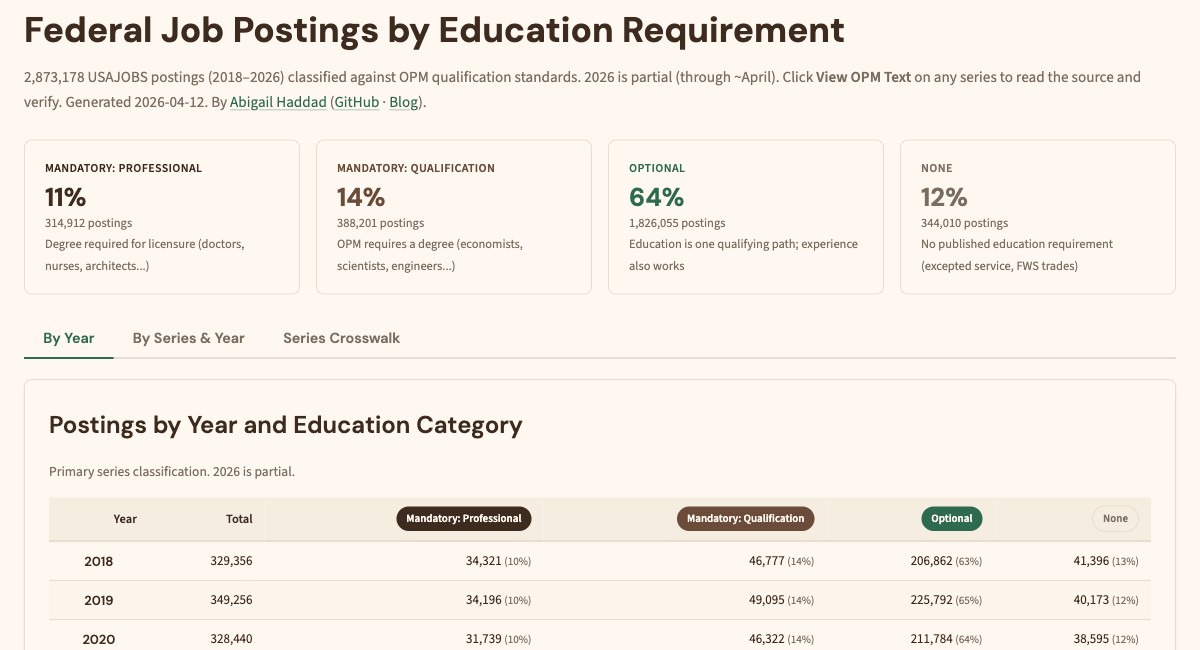Click the Year column header
Image resolution: width=1200 pixels, height=650 pixels.
click(125, 519)
